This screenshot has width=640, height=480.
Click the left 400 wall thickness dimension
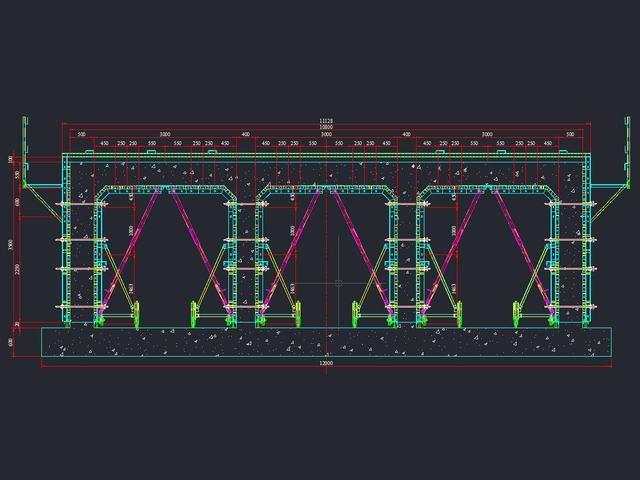[x=245, y=134]
